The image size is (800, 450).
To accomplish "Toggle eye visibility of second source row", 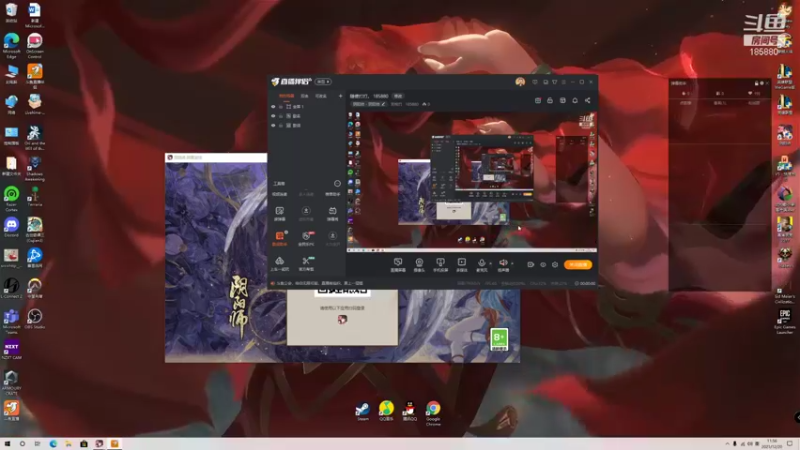I will (273, 116).
